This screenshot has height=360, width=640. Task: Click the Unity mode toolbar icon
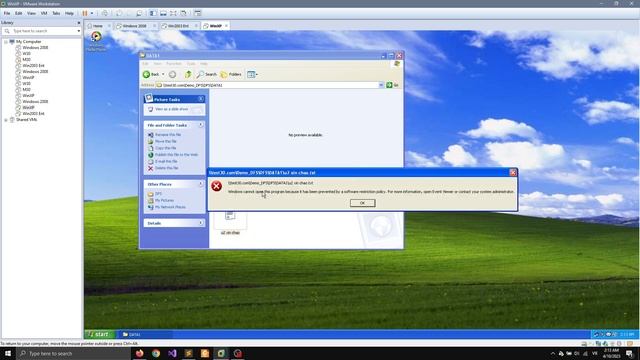[x=184, y=13]
